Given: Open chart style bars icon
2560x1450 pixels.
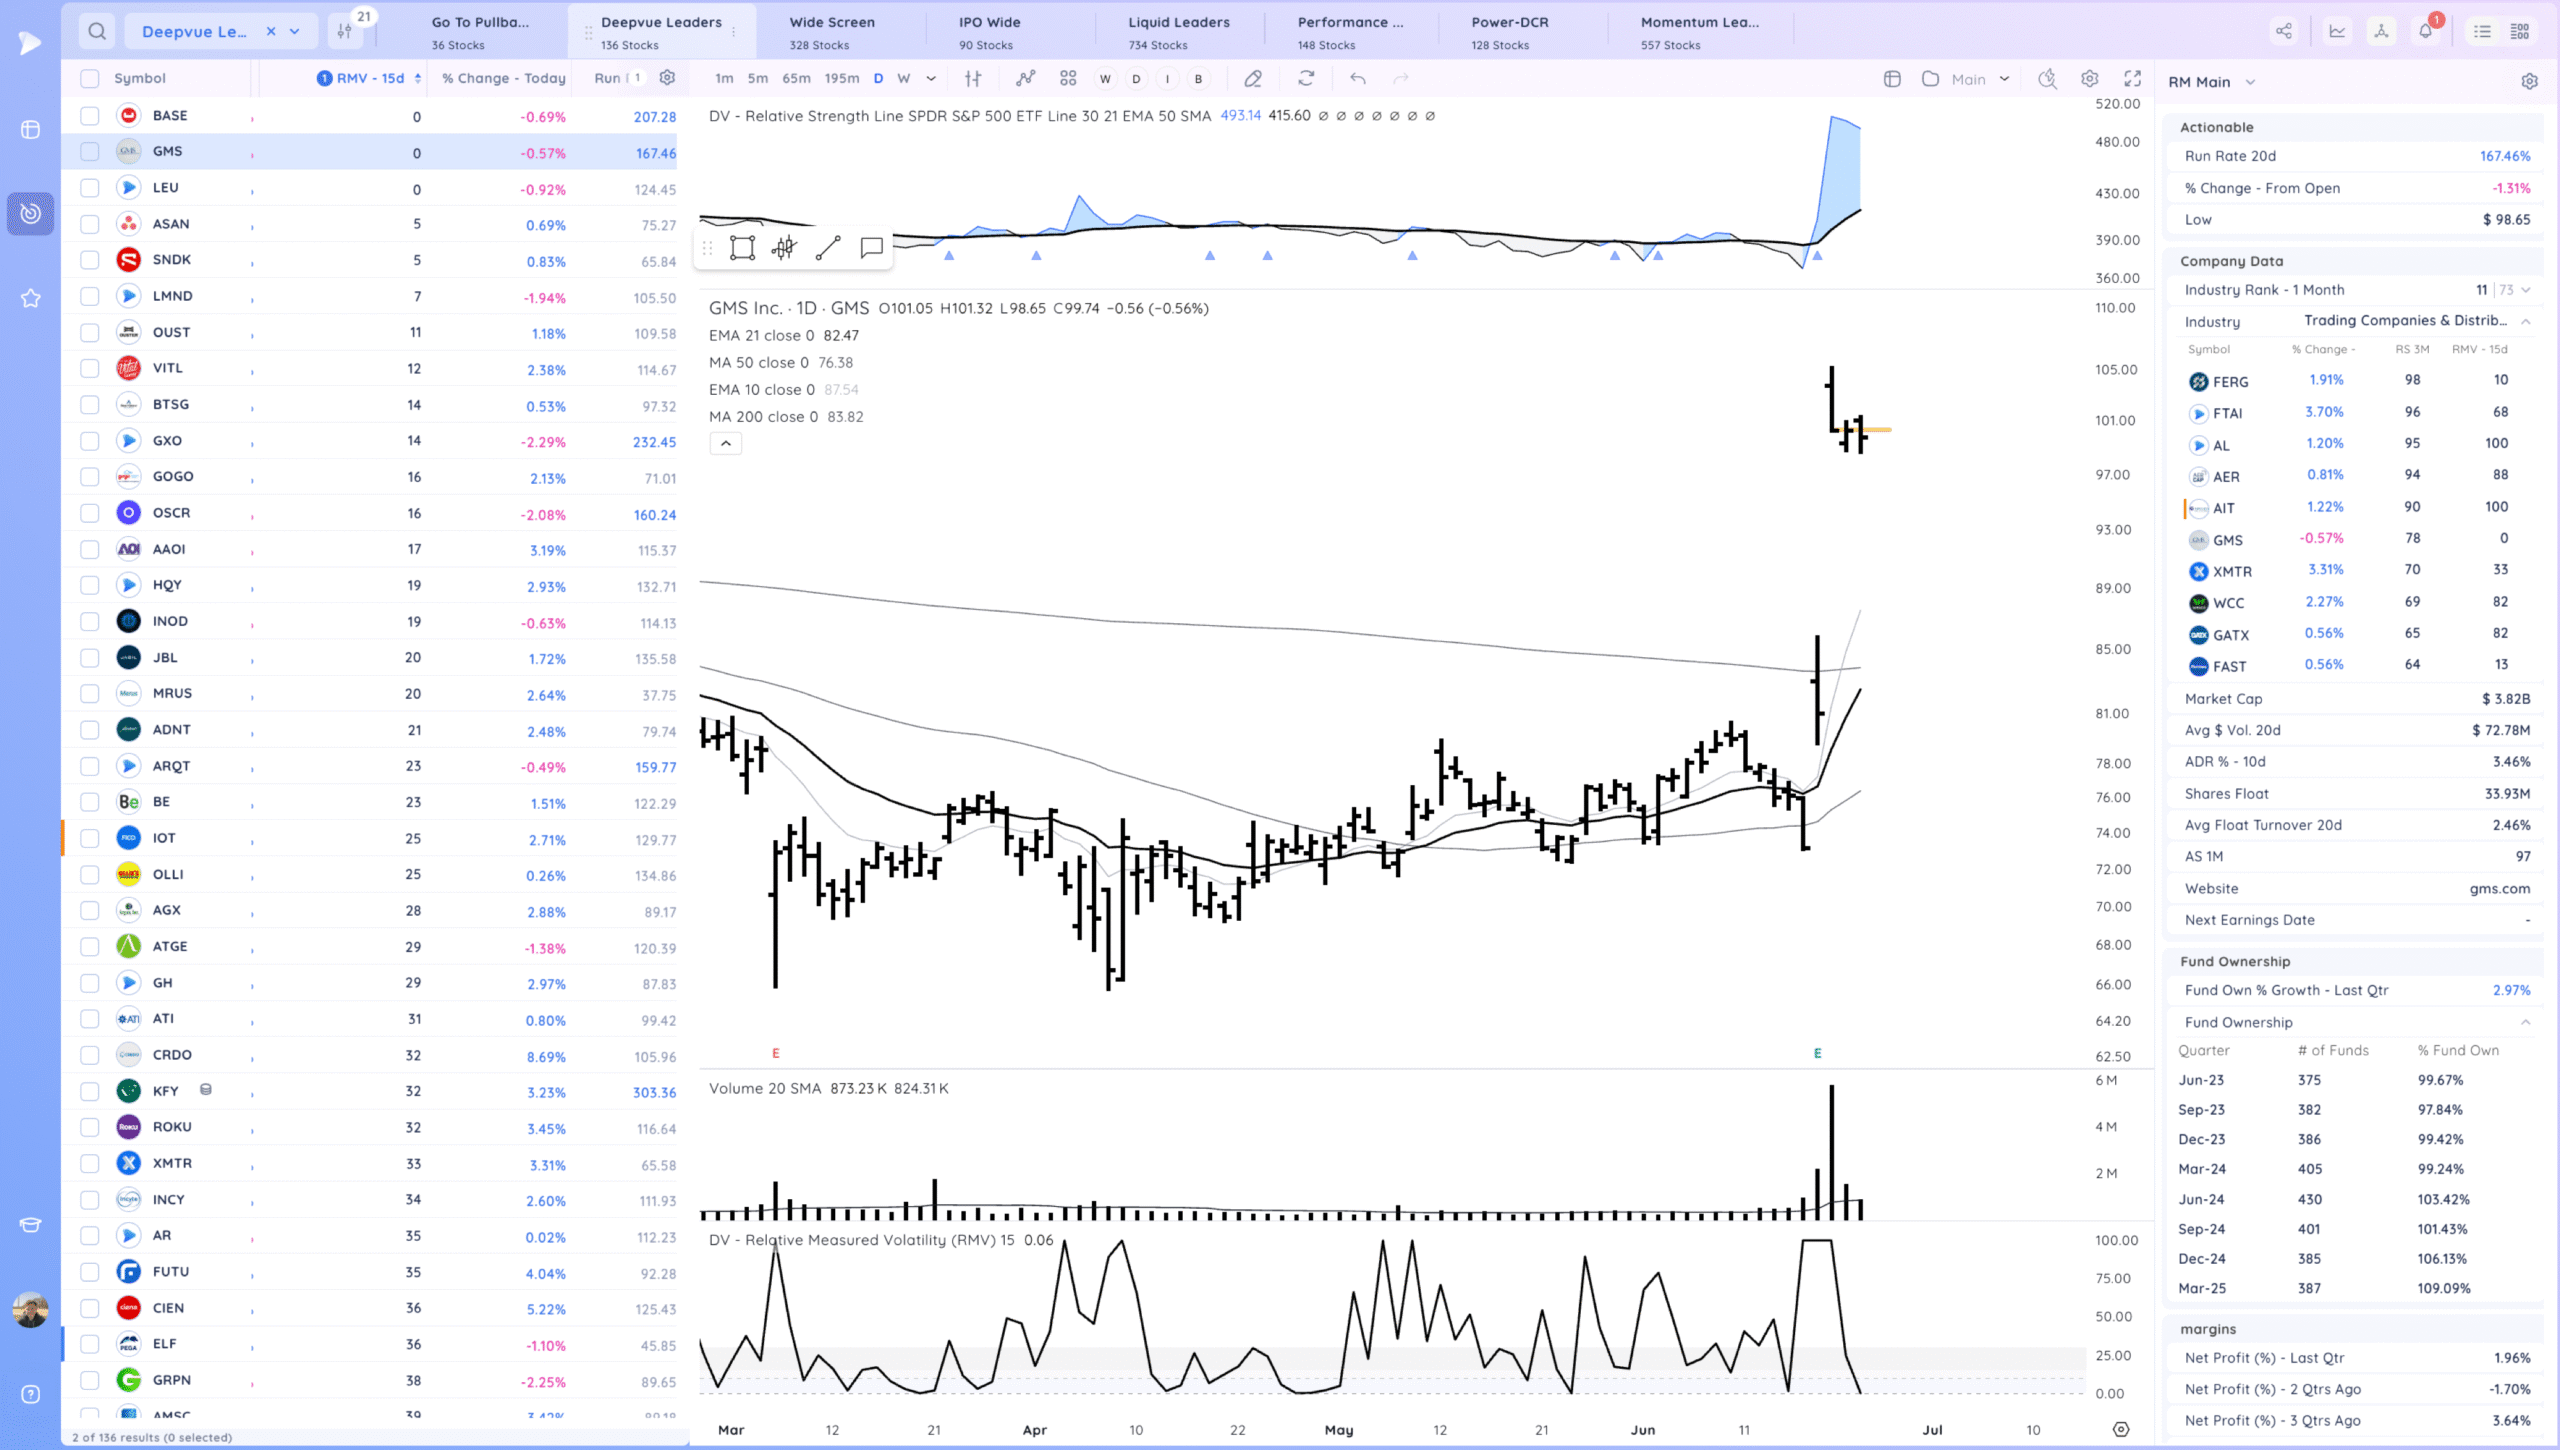Looking at the screenshot, I should click(973, 78).
